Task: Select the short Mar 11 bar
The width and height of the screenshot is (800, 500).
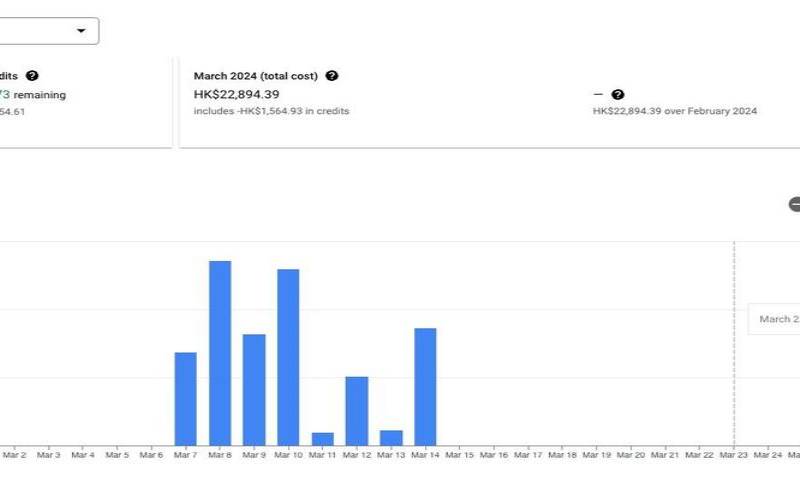Action: (x=322, y=439)
